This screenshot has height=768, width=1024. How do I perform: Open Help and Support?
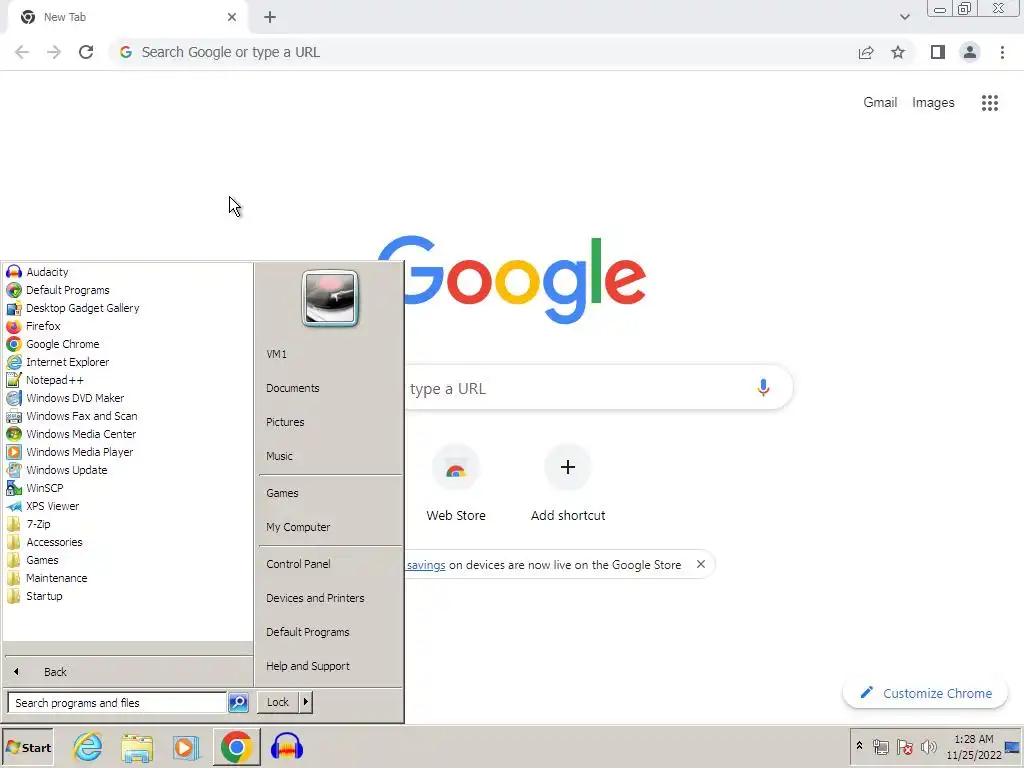(308, 666)
